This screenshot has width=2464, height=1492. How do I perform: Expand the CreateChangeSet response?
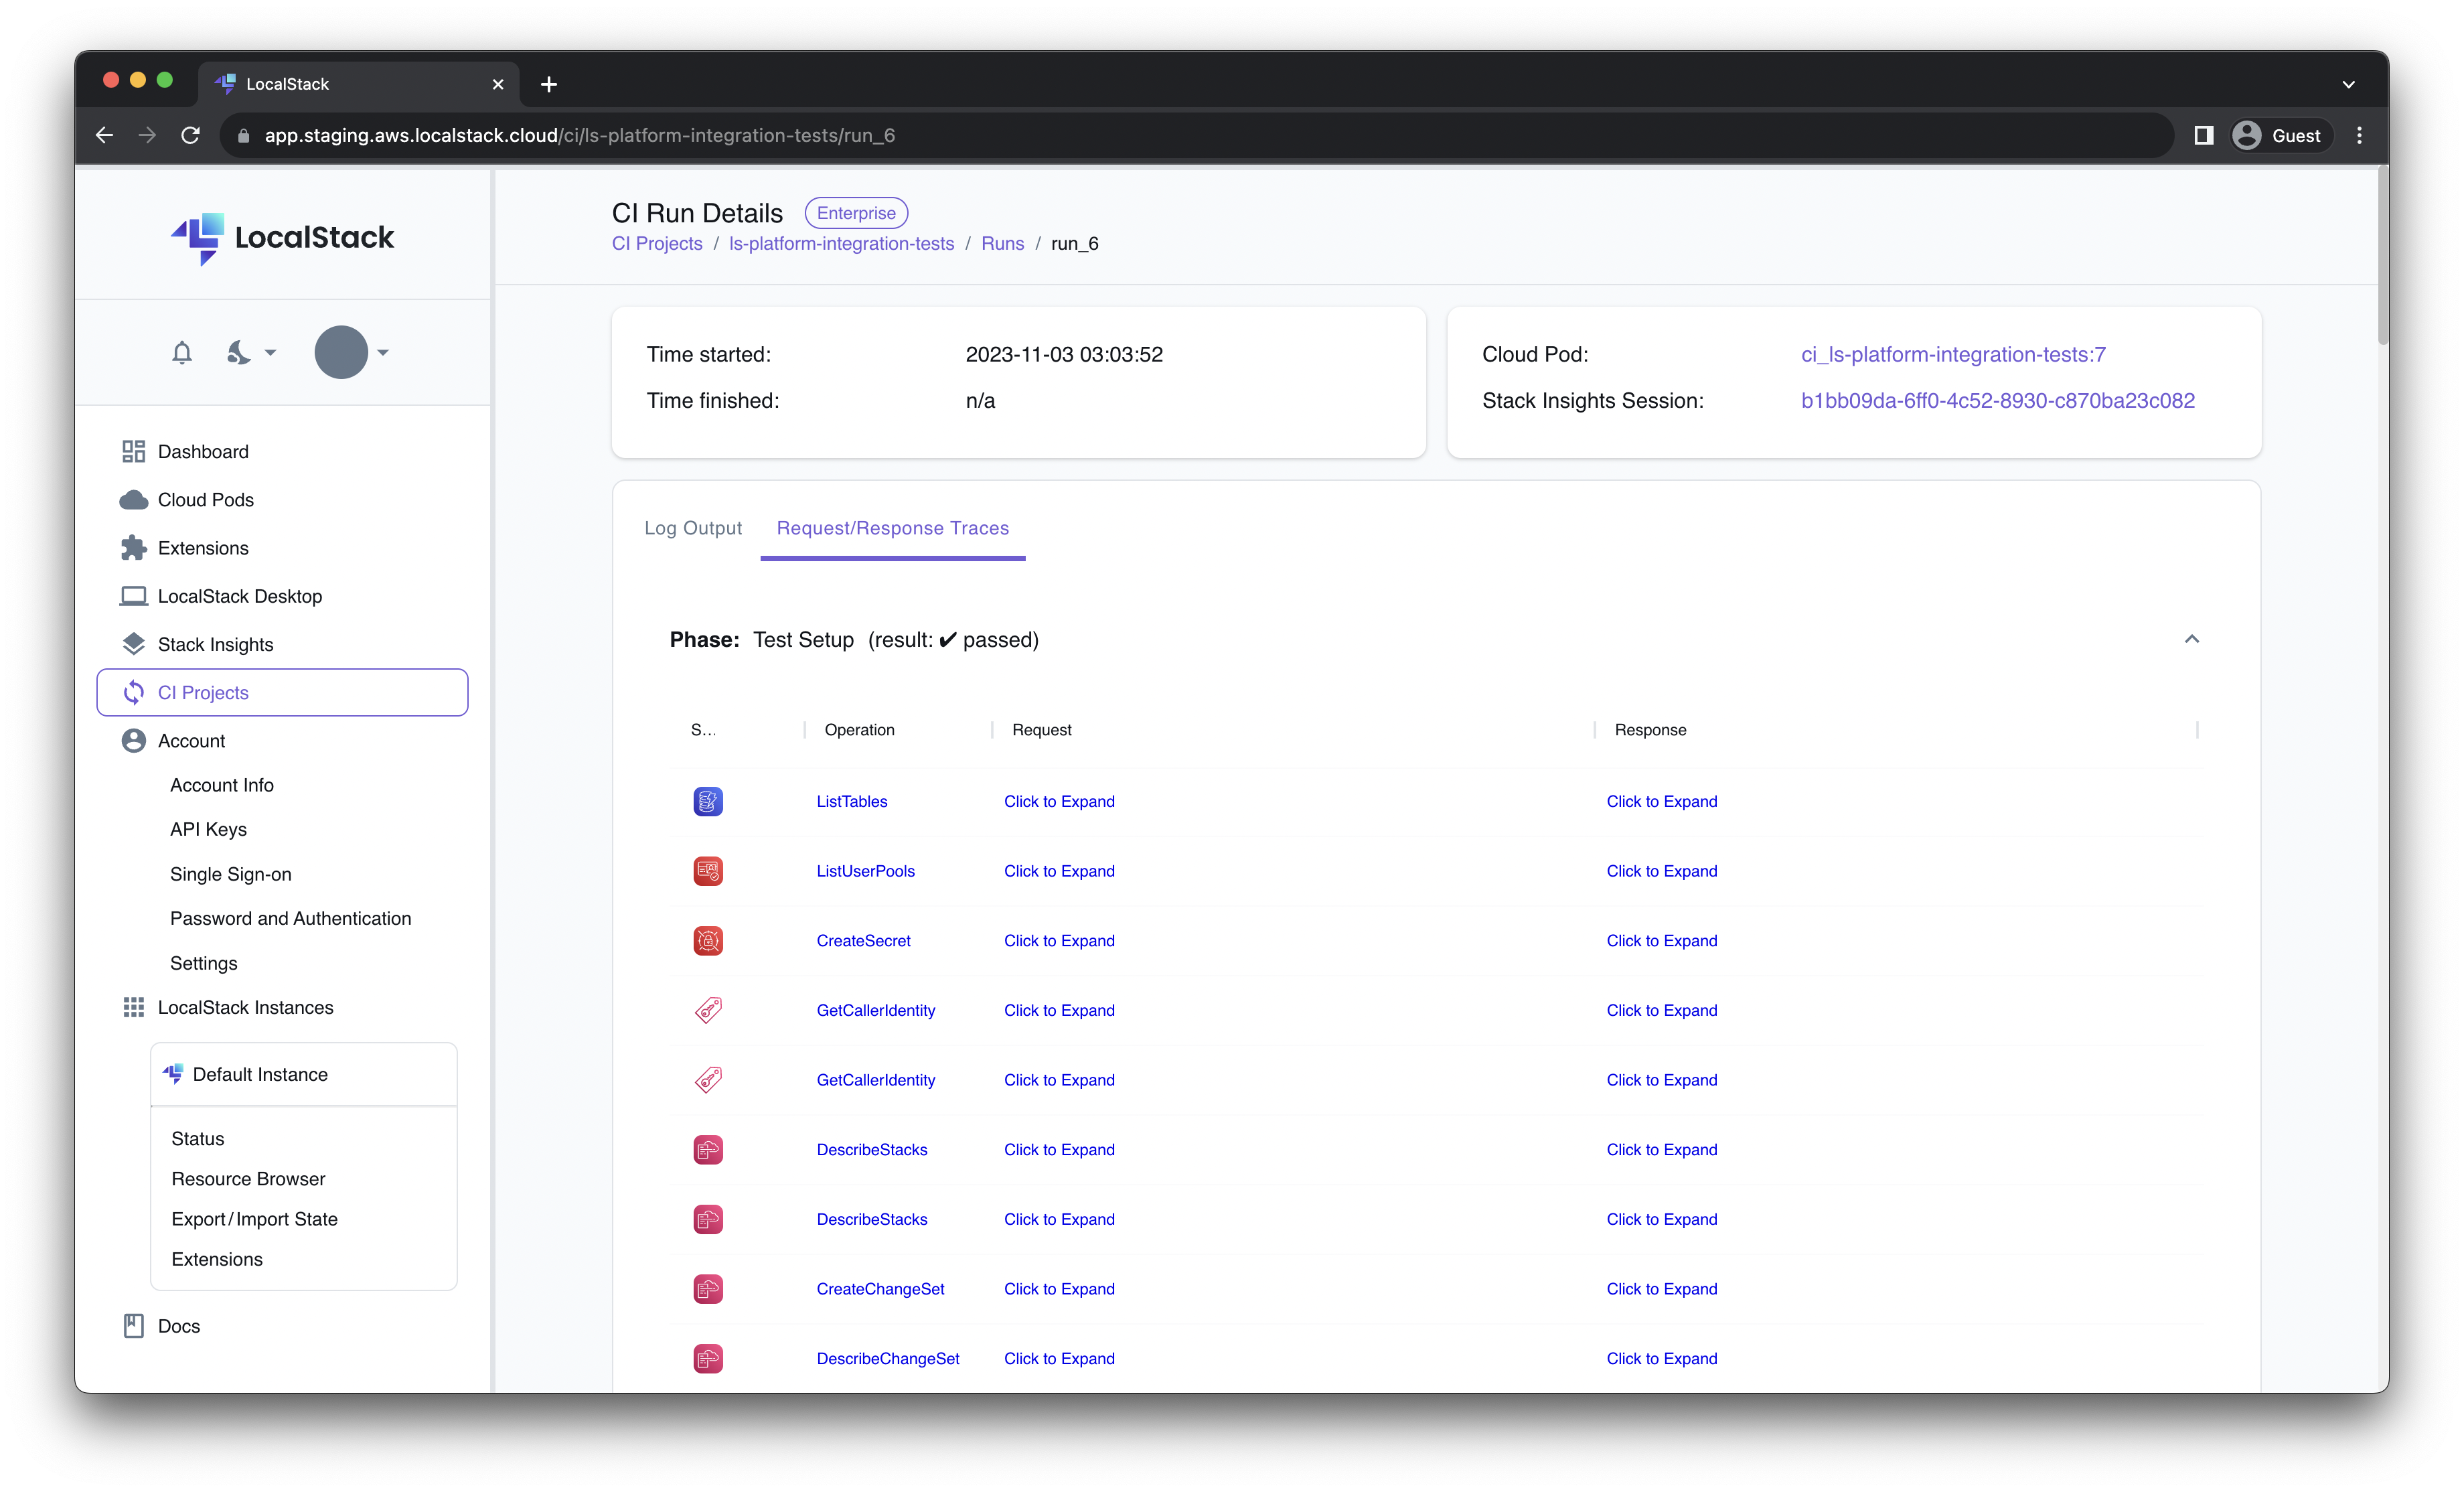(1661, 1289)
